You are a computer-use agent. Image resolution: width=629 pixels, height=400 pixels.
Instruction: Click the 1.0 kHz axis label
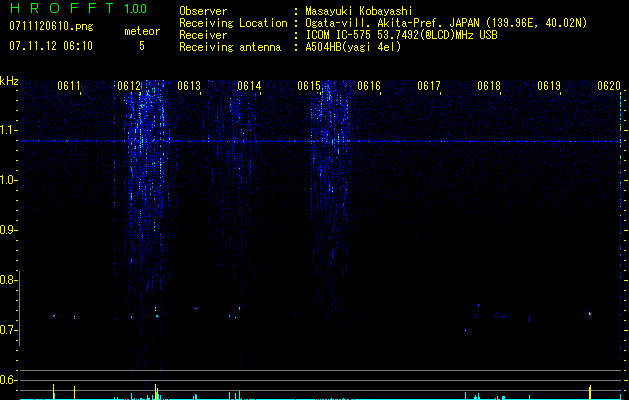click(x=7, y=180)
